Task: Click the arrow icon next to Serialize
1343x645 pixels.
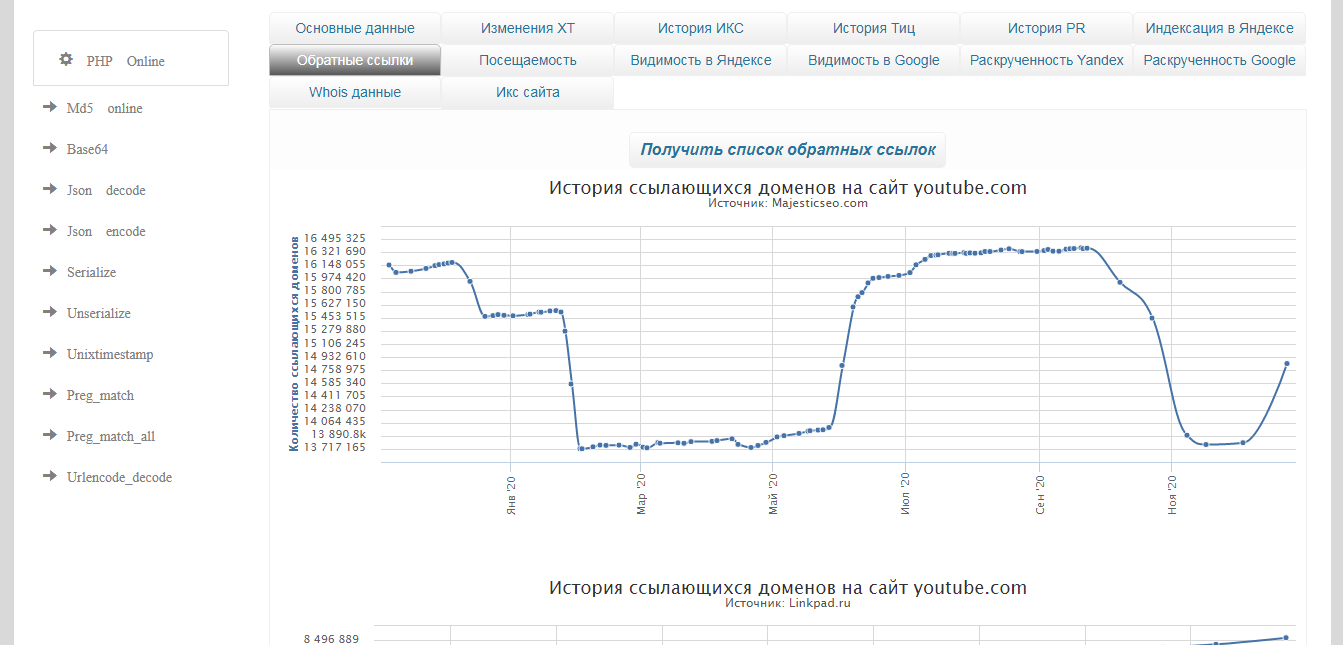Action: [49, 271]
